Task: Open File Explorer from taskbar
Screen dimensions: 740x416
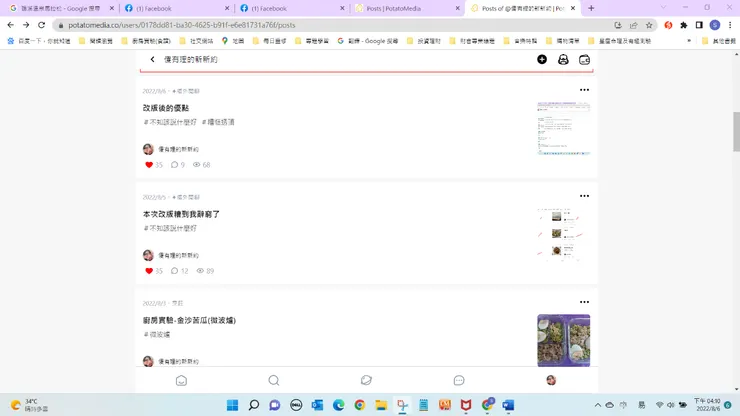Action: point(381,405)
